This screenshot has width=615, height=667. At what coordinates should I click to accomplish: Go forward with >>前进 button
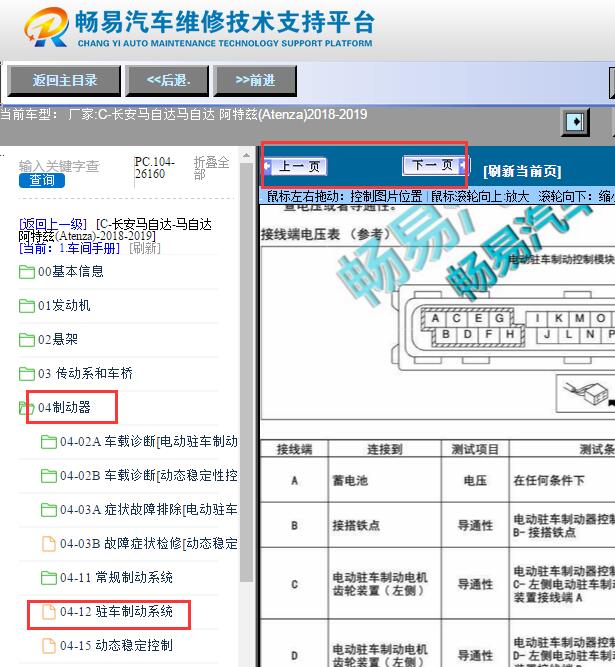pos(255,80)
